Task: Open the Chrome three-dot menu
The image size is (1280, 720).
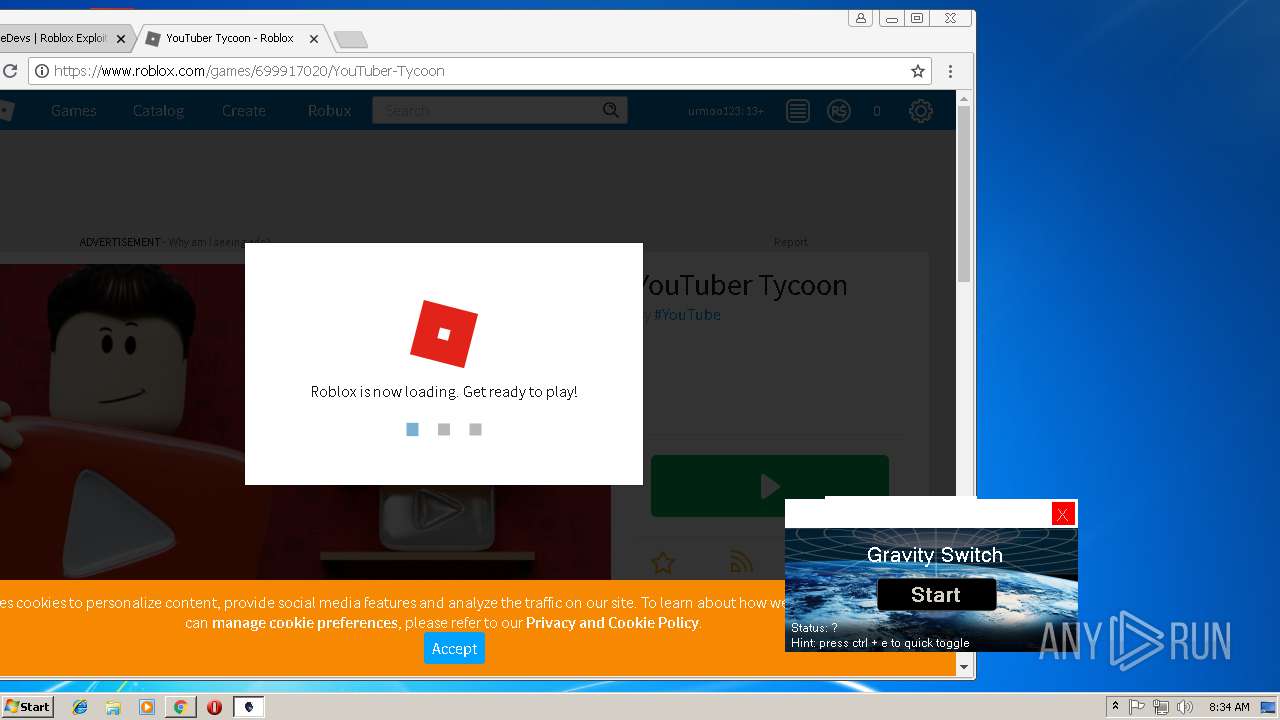Action: tap(950, 71)
